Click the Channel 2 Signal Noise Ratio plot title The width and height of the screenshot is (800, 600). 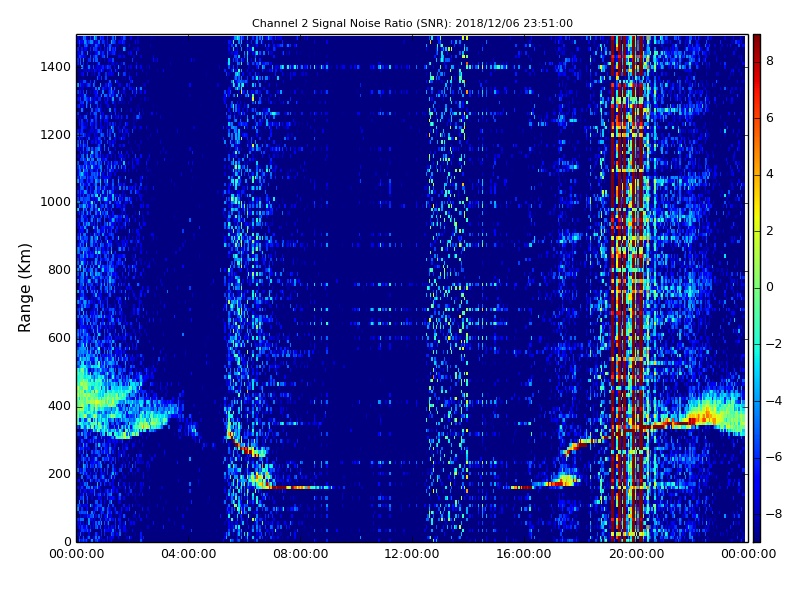coord(412,23)
